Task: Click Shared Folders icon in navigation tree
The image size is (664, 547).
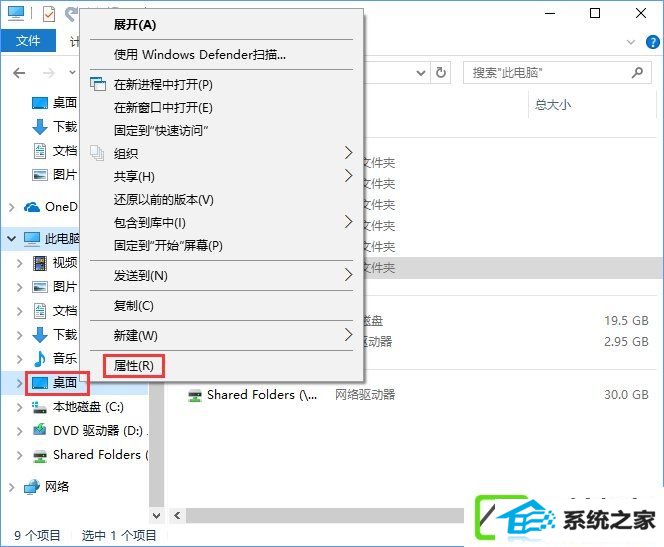Action: pos(40,456)
